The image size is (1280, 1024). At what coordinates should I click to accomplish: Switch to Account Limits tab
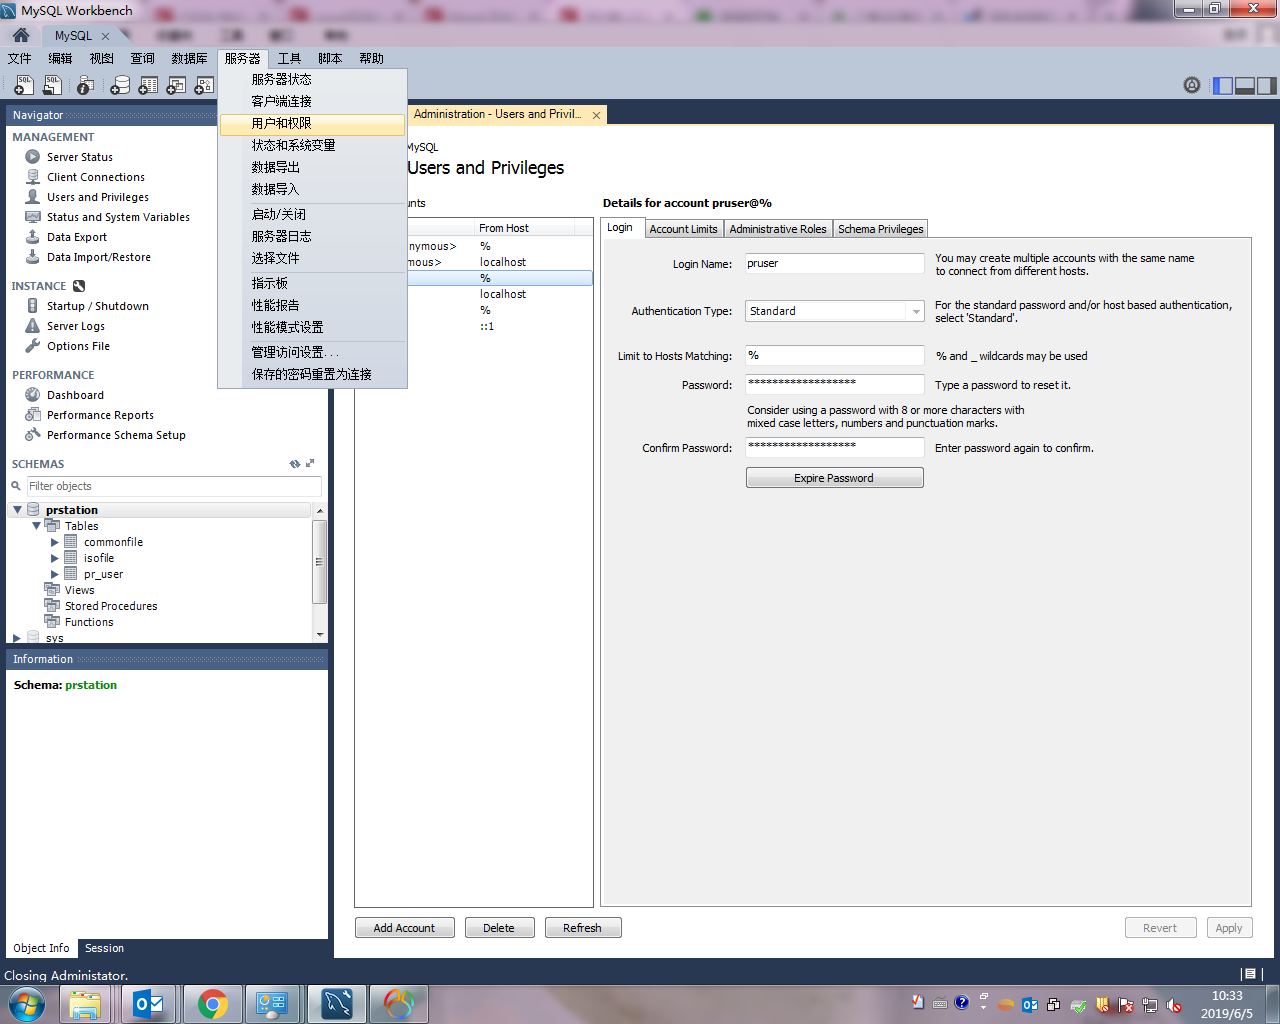click(x=684, y=229)
